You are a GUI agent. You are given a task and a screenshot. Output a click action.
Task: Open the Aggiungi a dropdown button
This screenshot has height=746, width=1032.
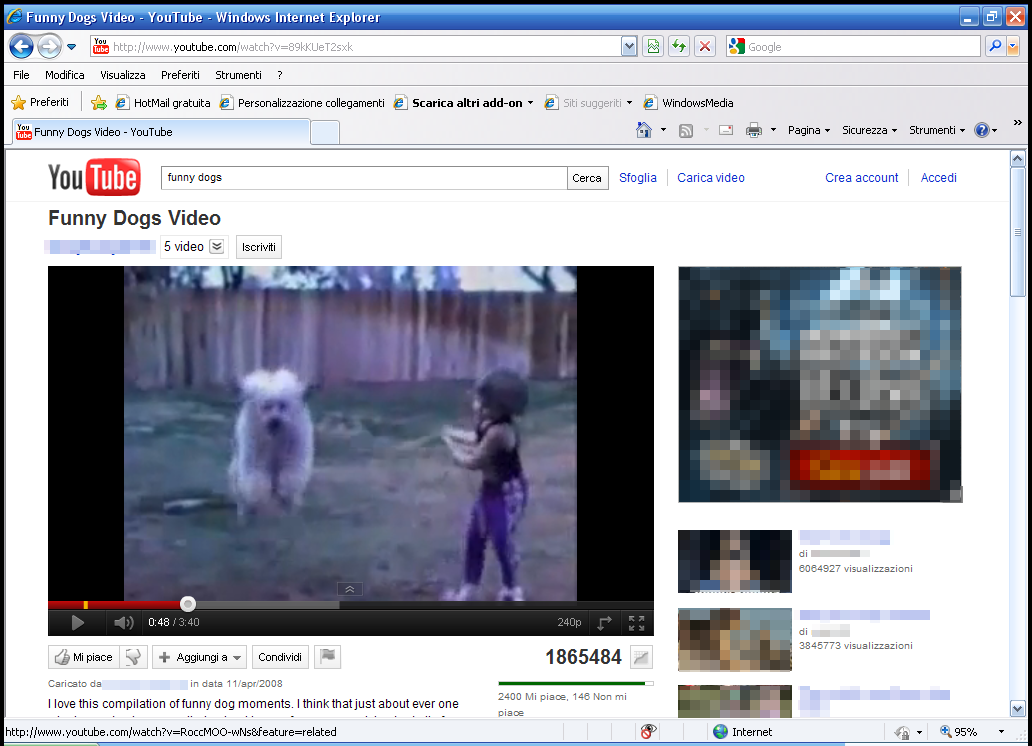click(x=199, y=657)
